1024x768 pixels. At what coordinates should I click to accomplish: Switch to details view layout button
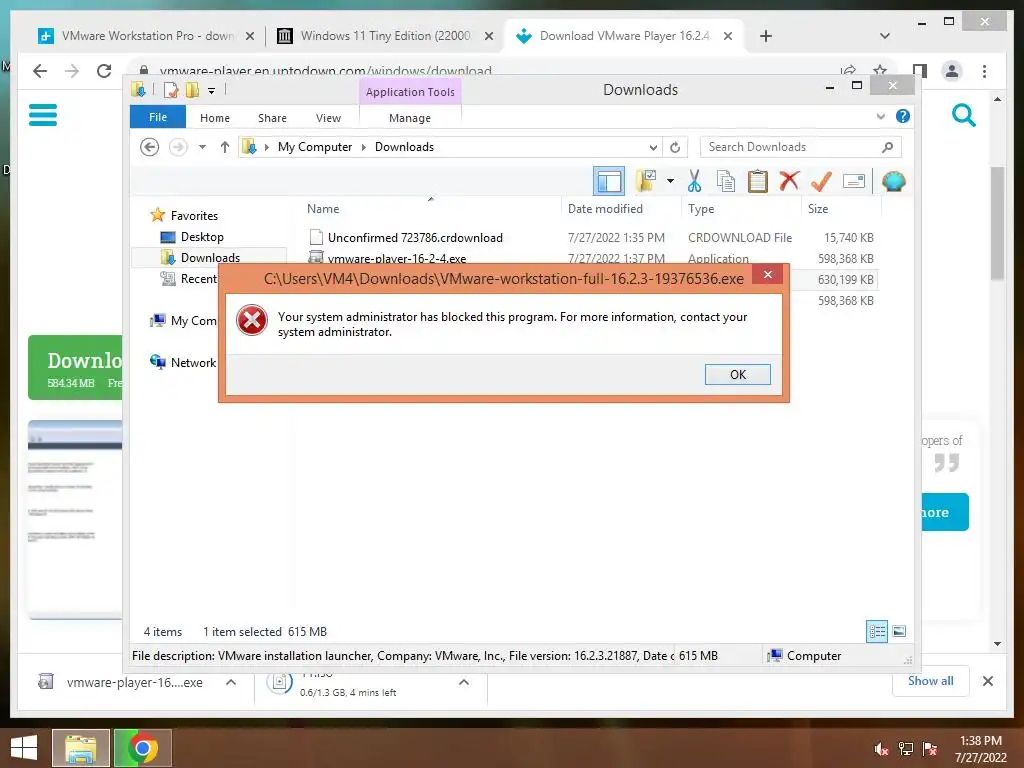tap(877, 631)
